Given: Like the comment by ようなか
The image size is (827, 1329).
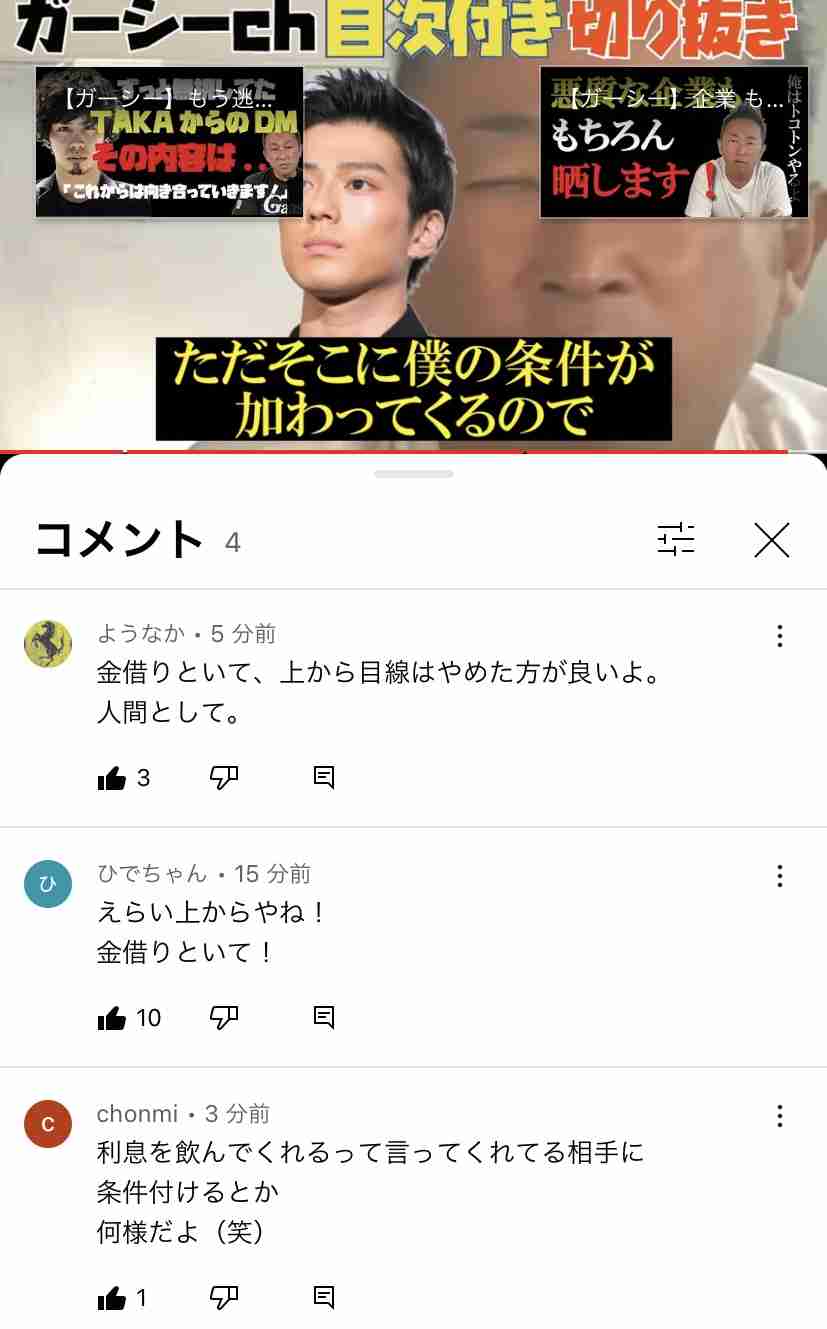Looking at the screenshot, I should click(x=112, y=778).
